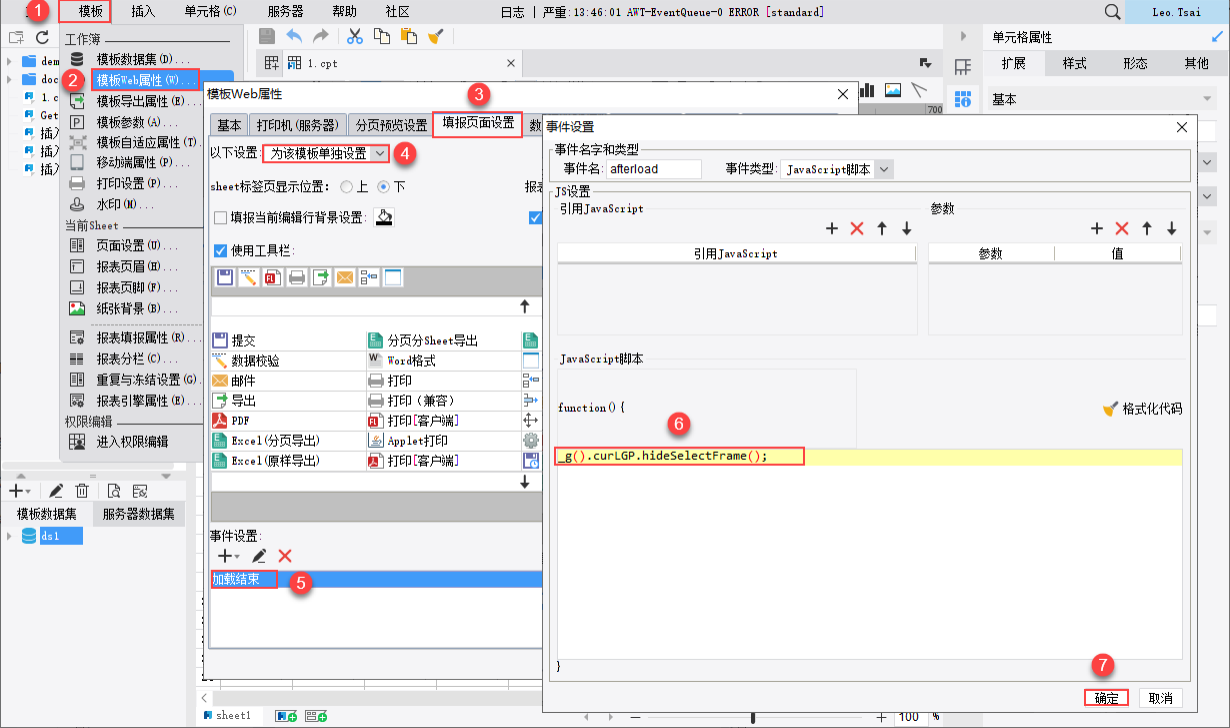
Task: Open add dataset plus dropdown
Action: [18, 490]
